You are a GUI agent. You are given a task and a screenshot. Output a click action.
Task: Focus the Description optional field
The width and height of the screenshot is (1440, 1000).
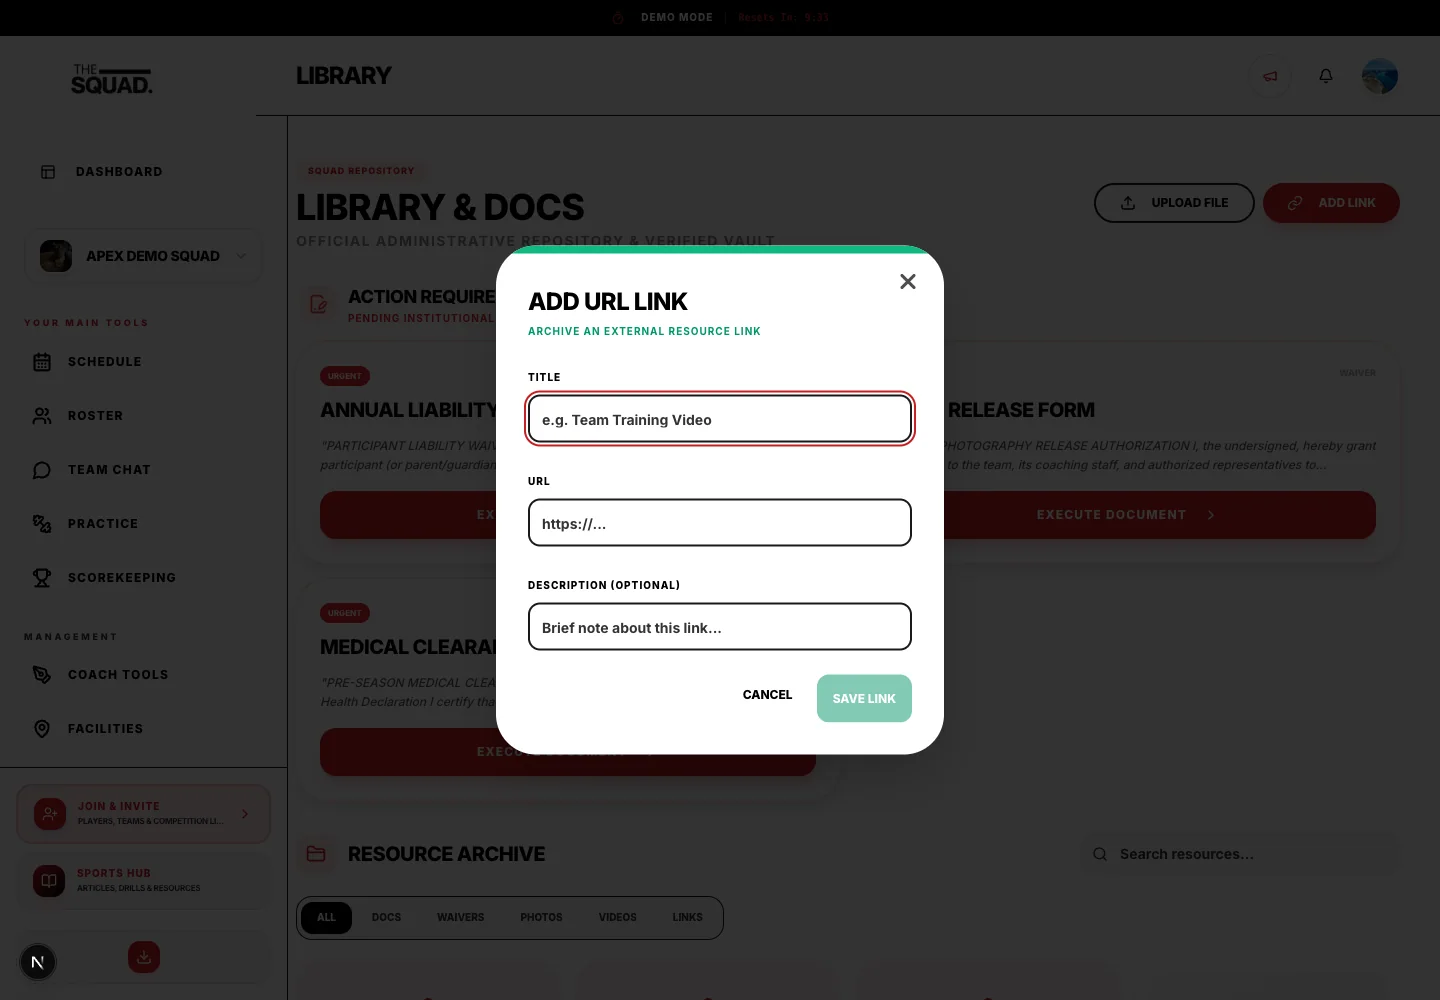click(720, 627)
